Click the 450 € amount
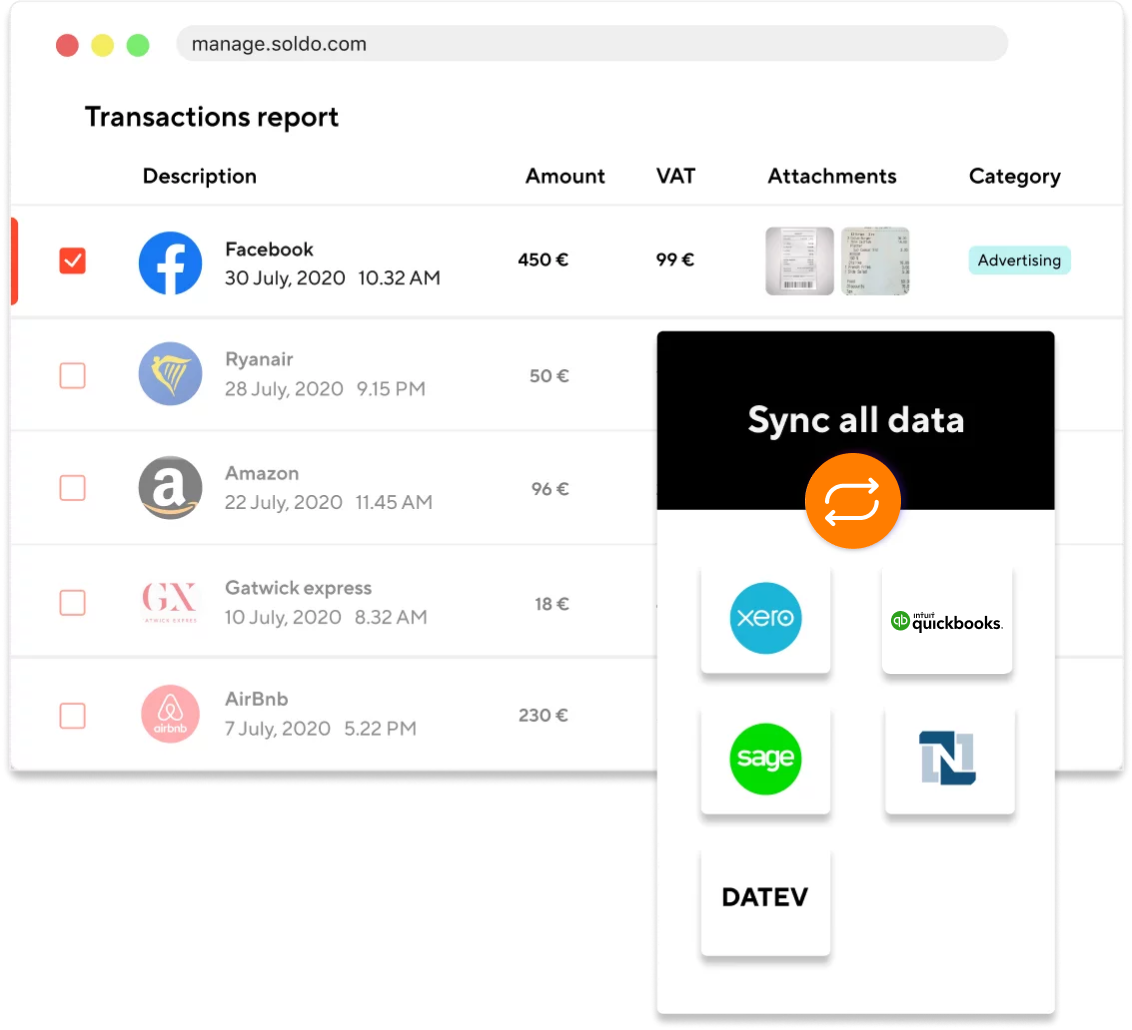The image size is (1132, 1030). (543, 260)
